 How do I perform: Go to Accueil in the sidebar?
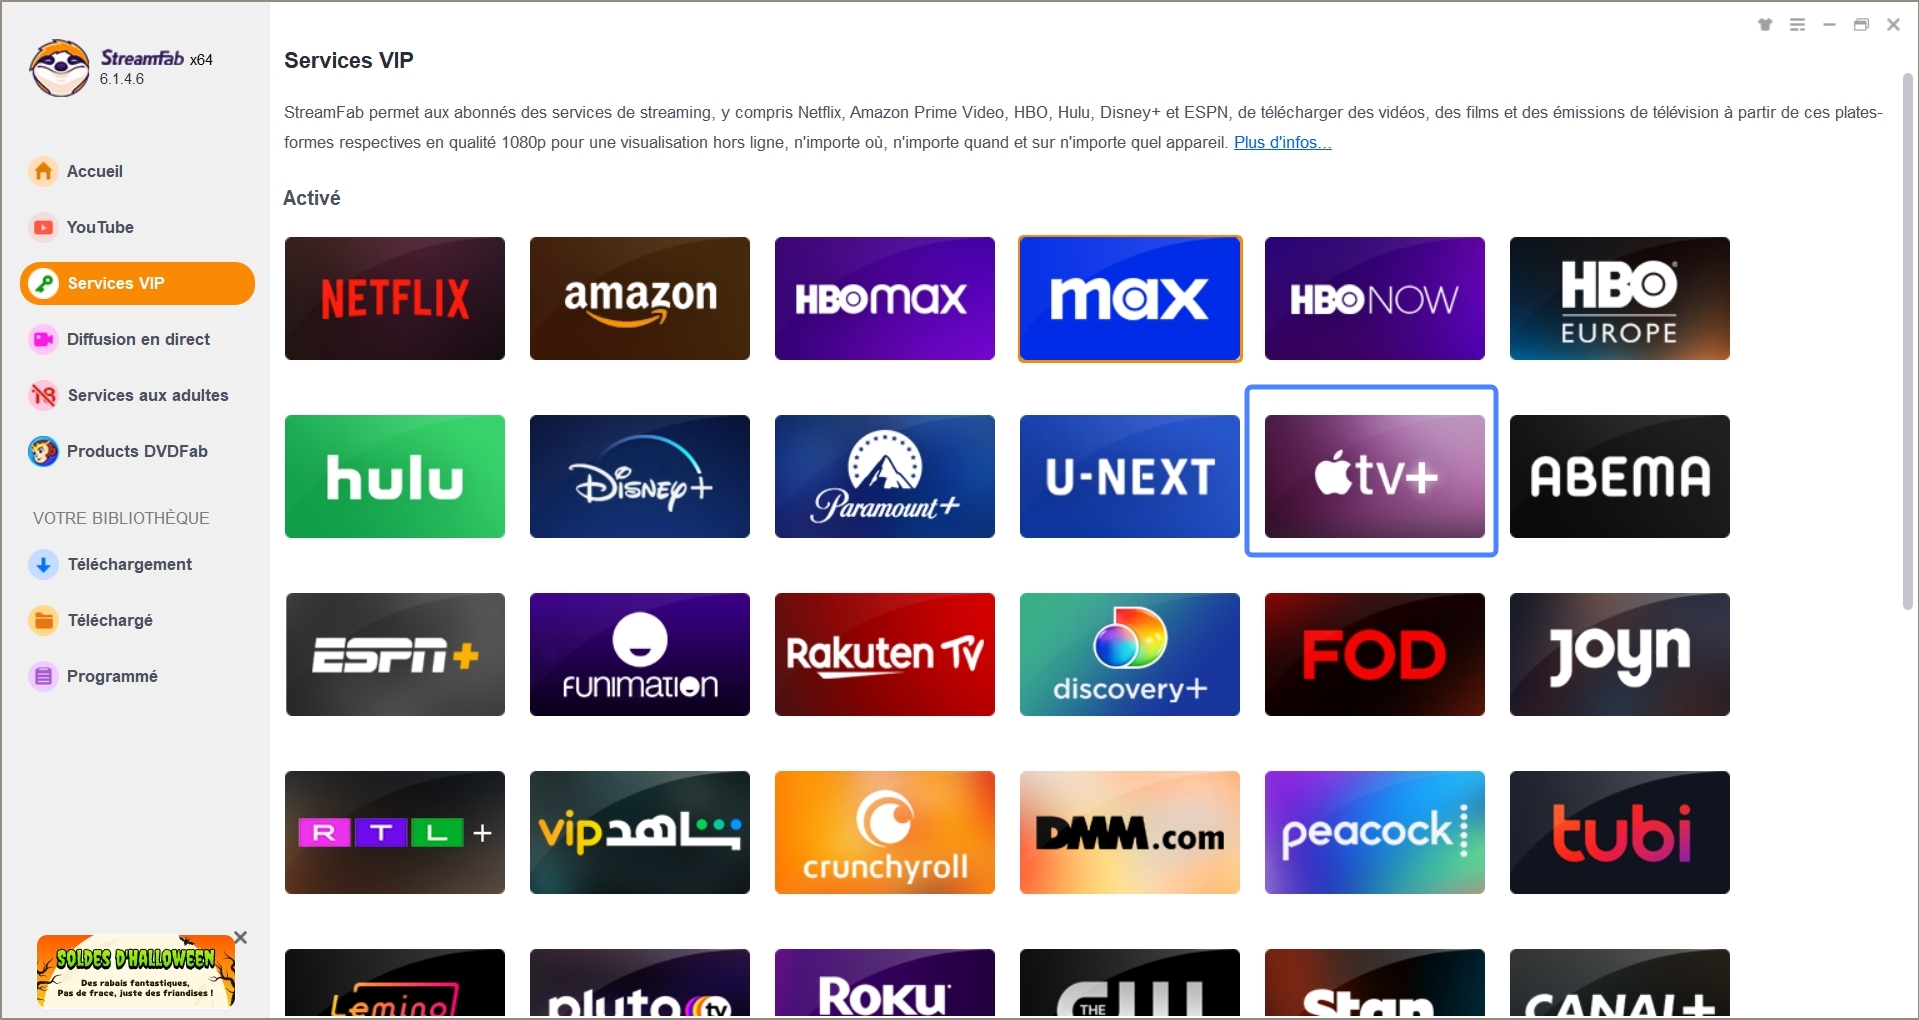point(137,171)
